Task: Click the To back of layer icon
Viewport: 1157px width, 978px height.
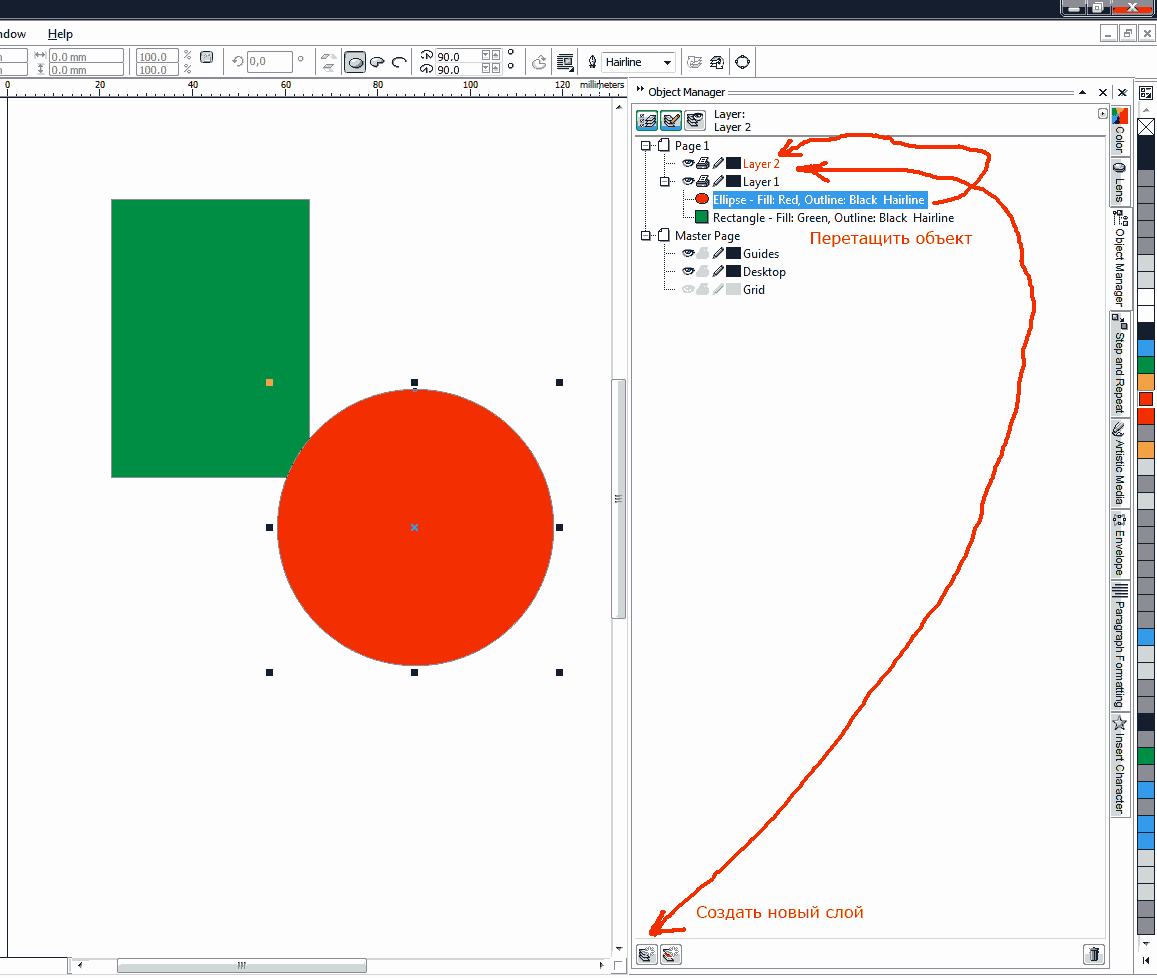Action: (x=717, y=62)
